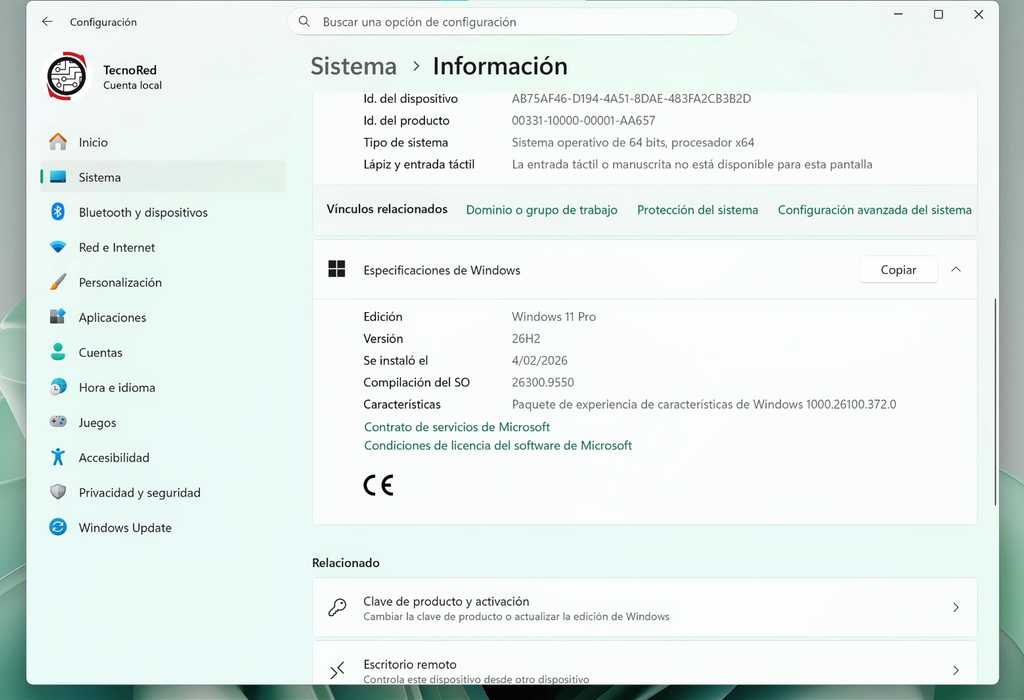Collapse the Especificaciones de Windows section
Screen dimensions: 1024x700
coord(956,269)
